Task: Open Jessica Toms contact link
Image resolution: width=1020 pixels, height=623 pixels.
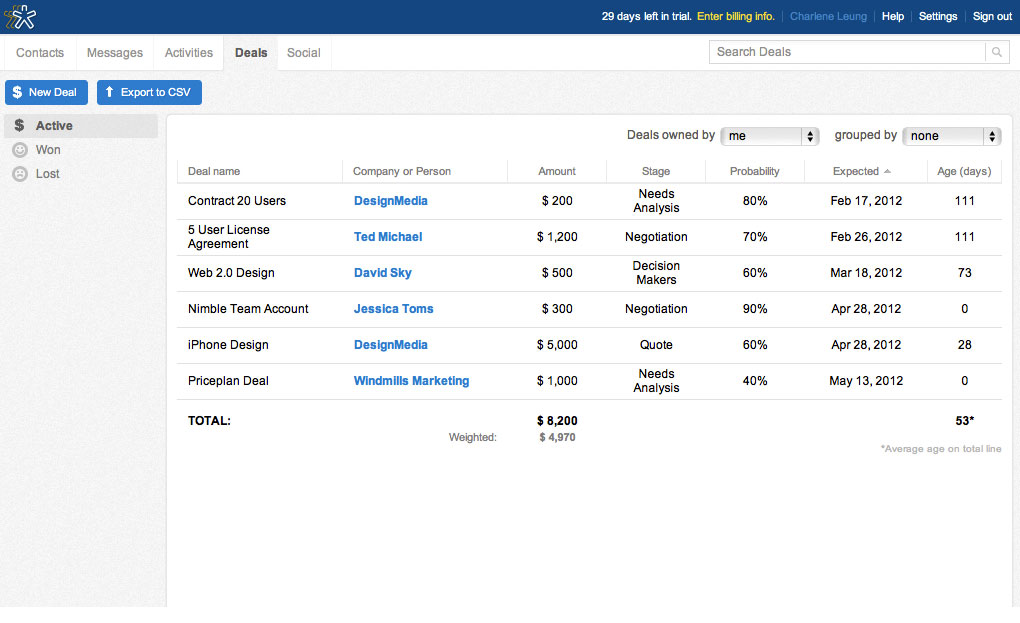Action: 393,309
